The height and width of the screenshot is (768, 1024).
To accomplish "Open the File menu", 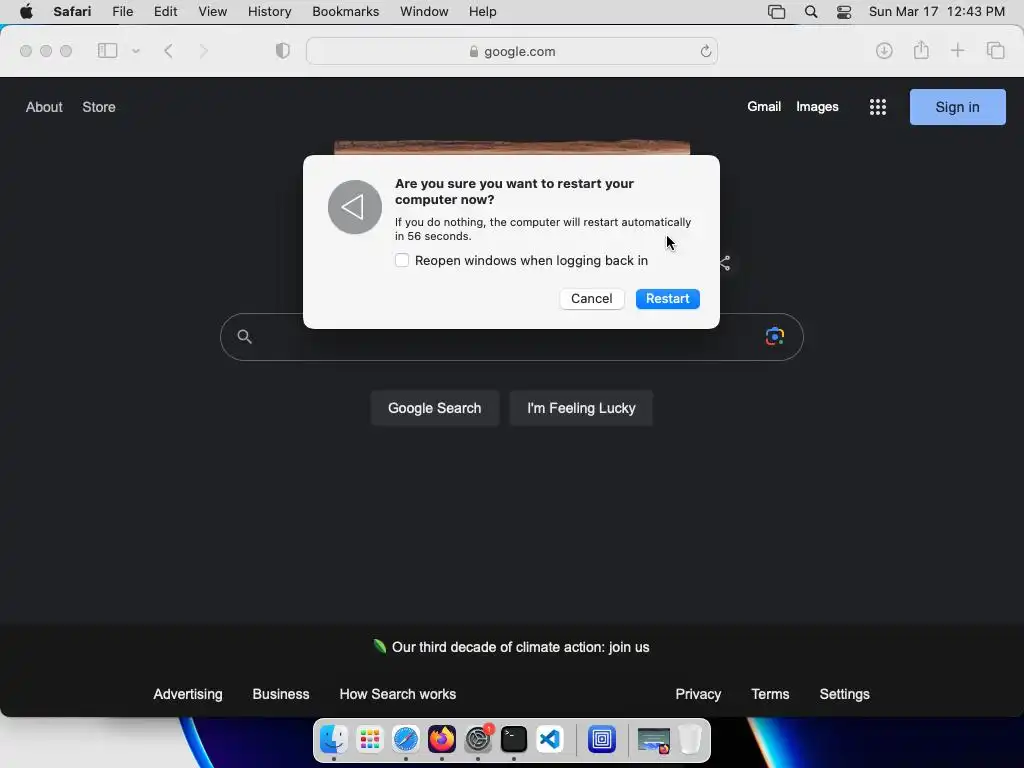I will click(x=123, y=12).
